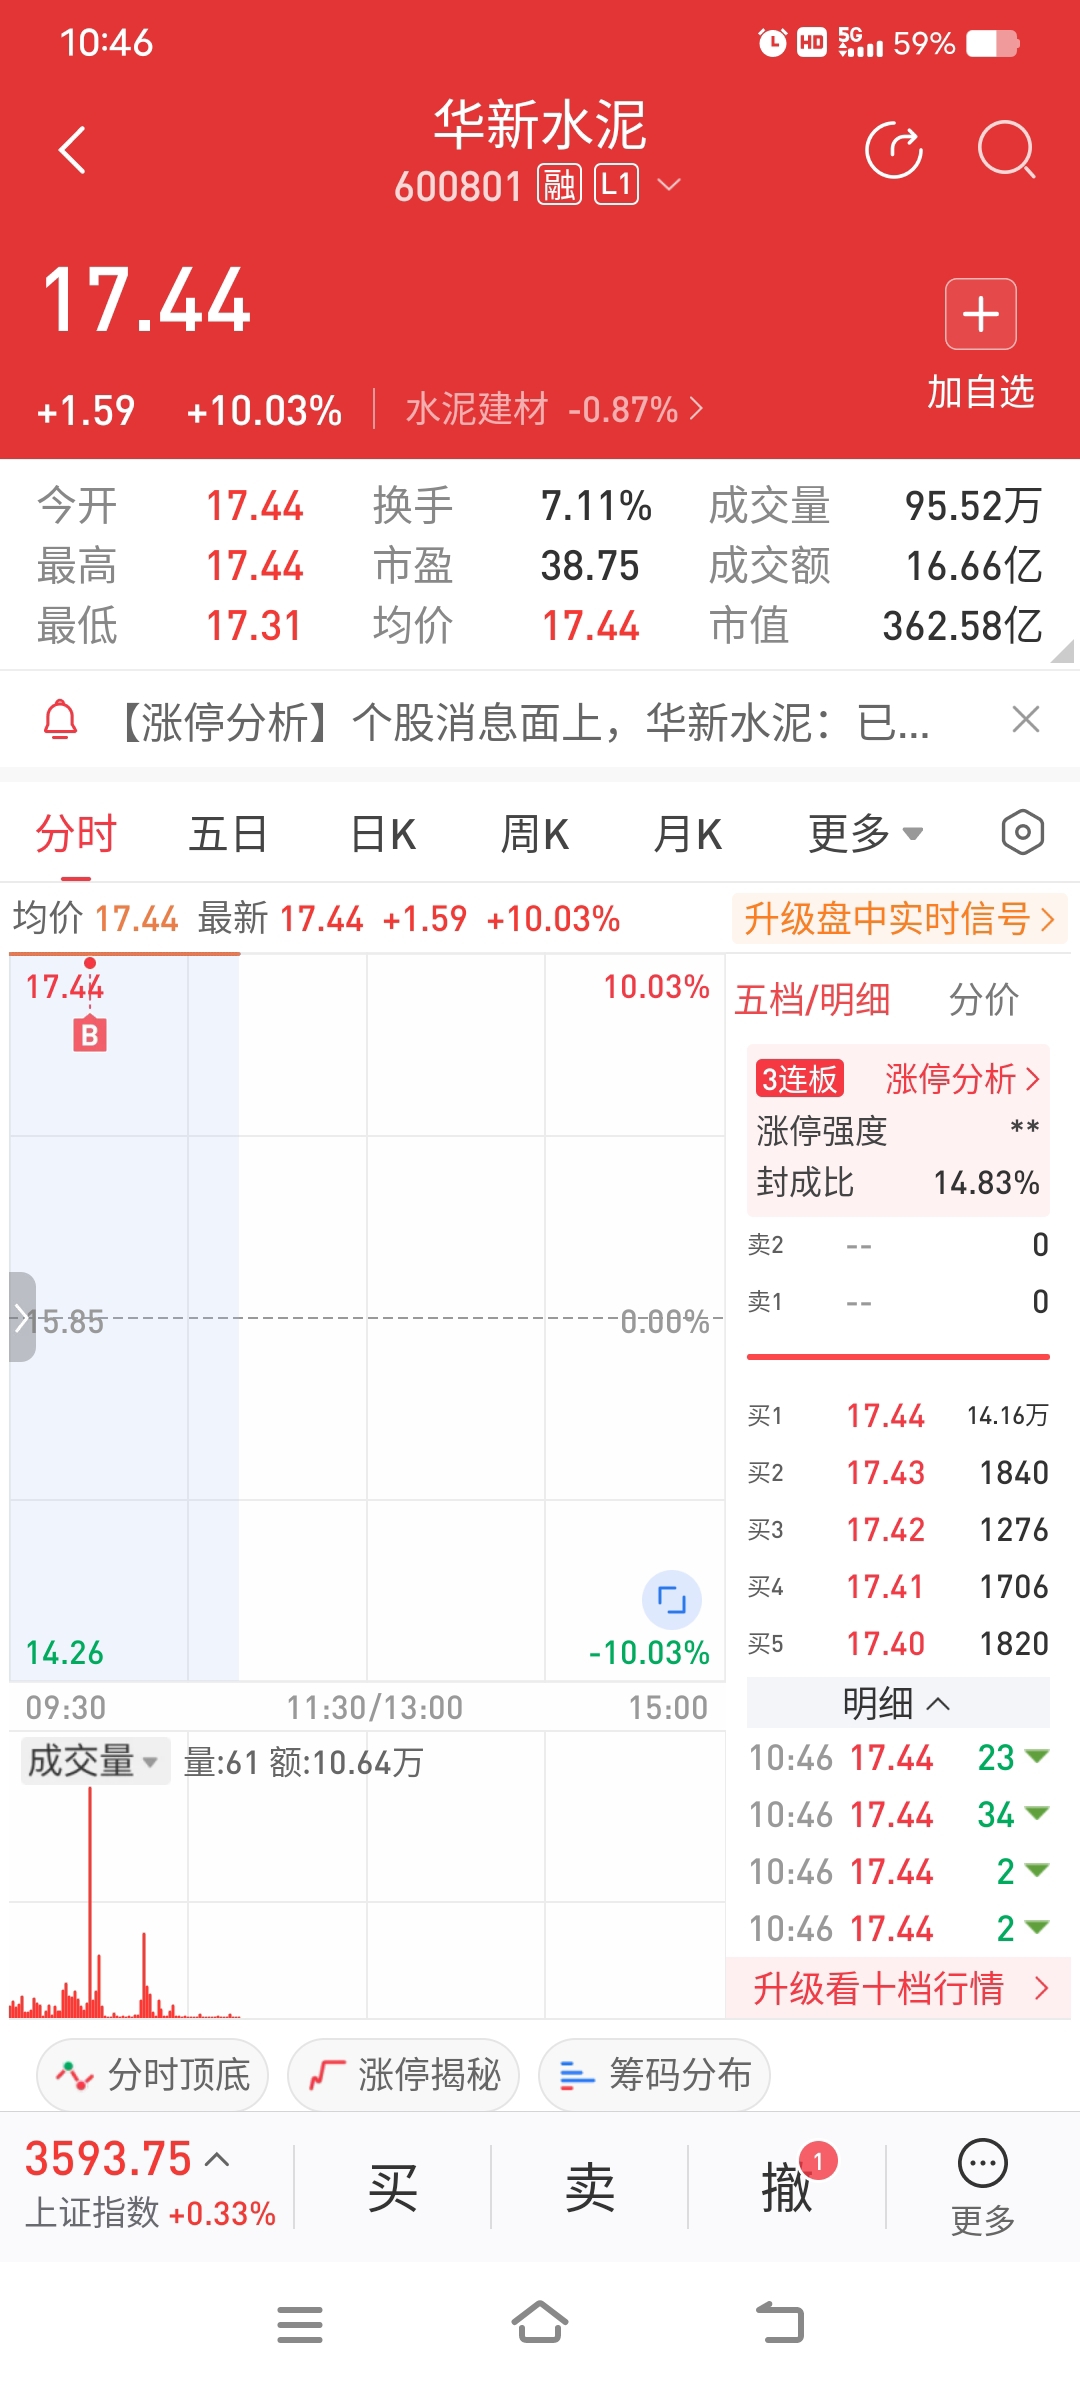Open chart settings hexagon icon
The width and height of the screenshot is (1080, 2388).
click(x=1022, y=832)
